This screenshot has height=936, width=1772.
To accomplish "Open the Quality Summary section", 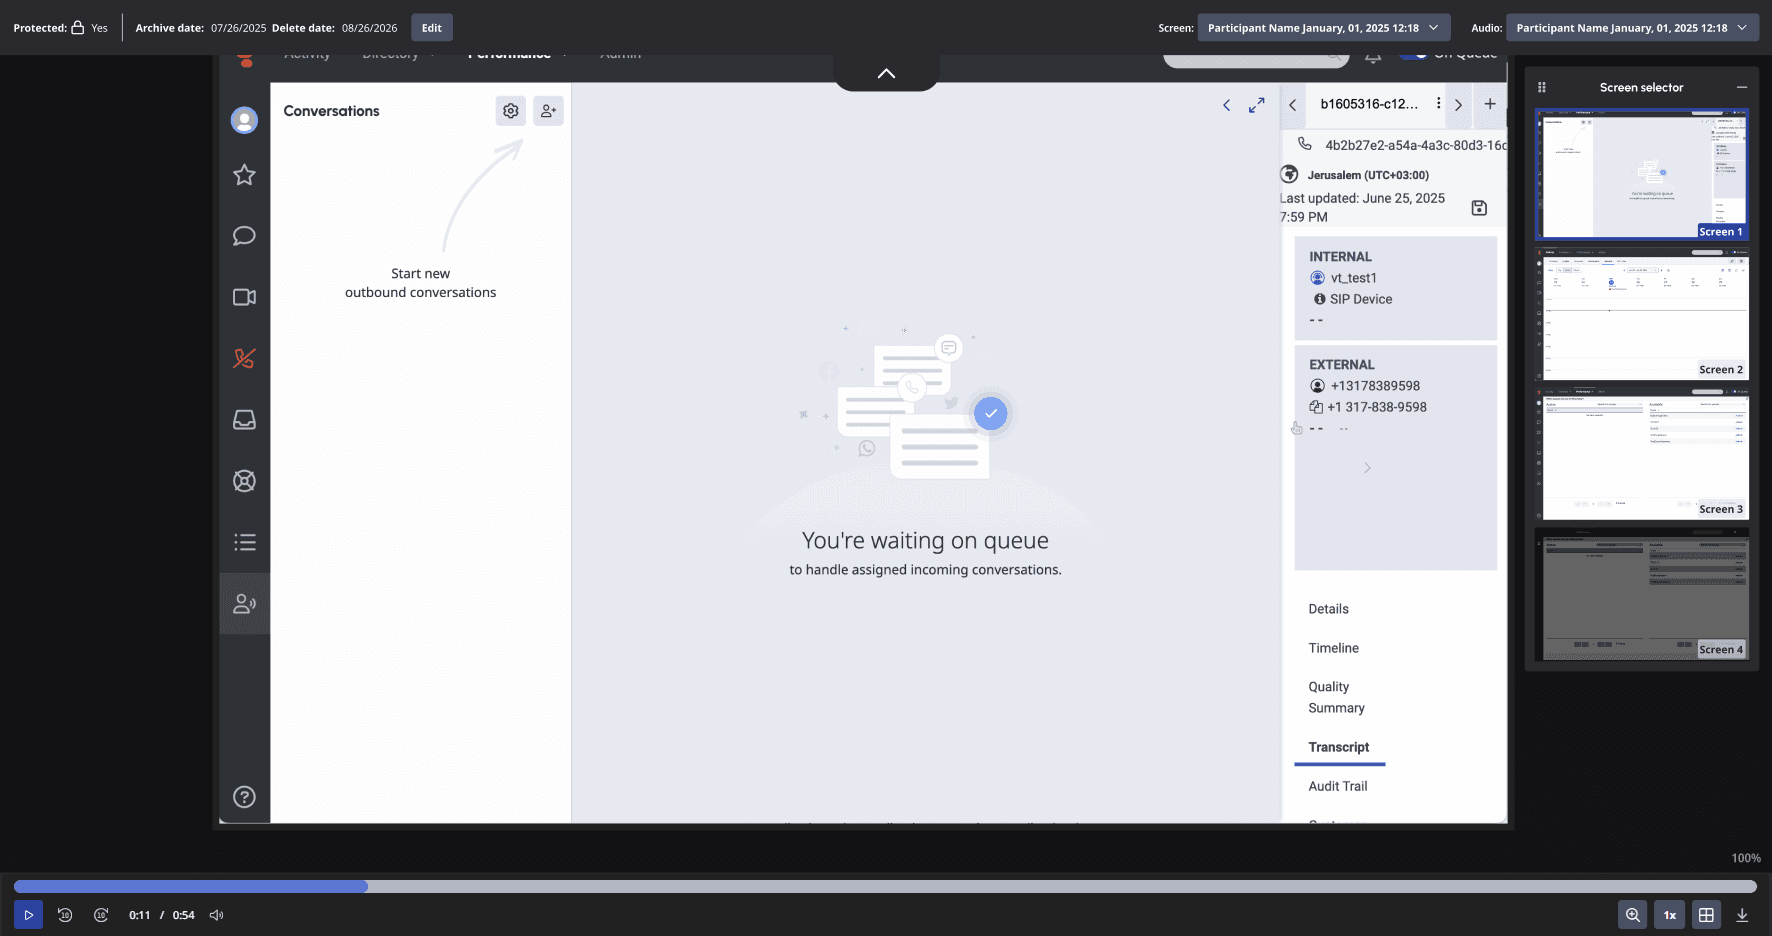I will [1336, 697].
